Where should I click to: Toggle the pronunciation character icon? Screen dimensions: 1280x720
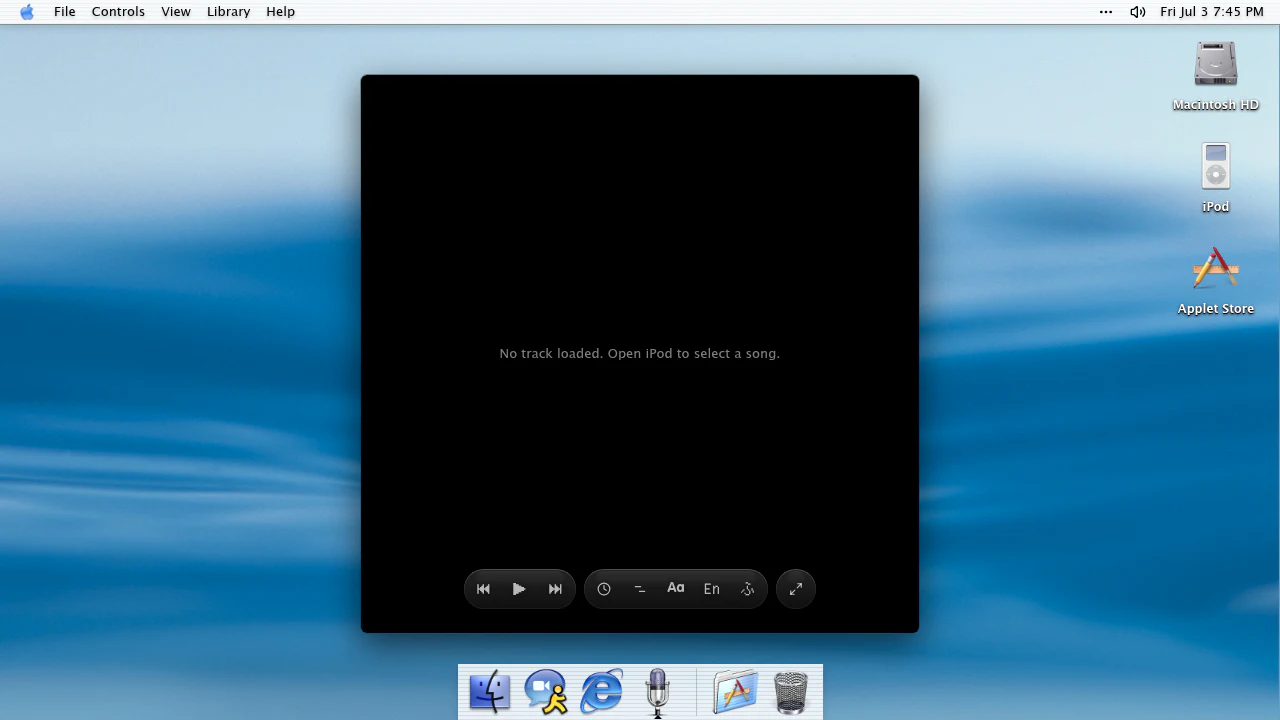coord(748,589)
